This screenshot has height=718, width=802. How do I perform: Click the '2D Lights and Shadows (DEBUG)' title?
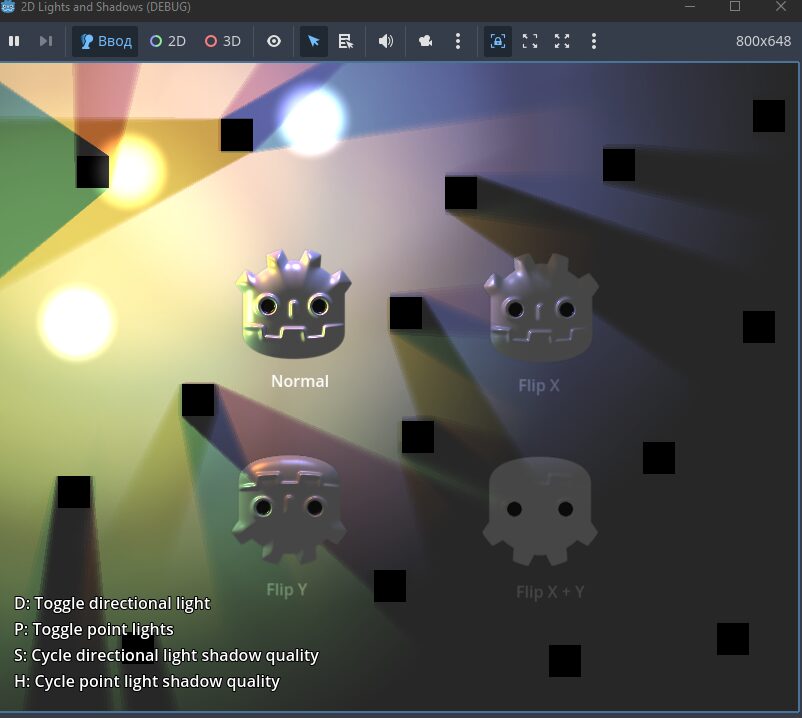(106, 7)
